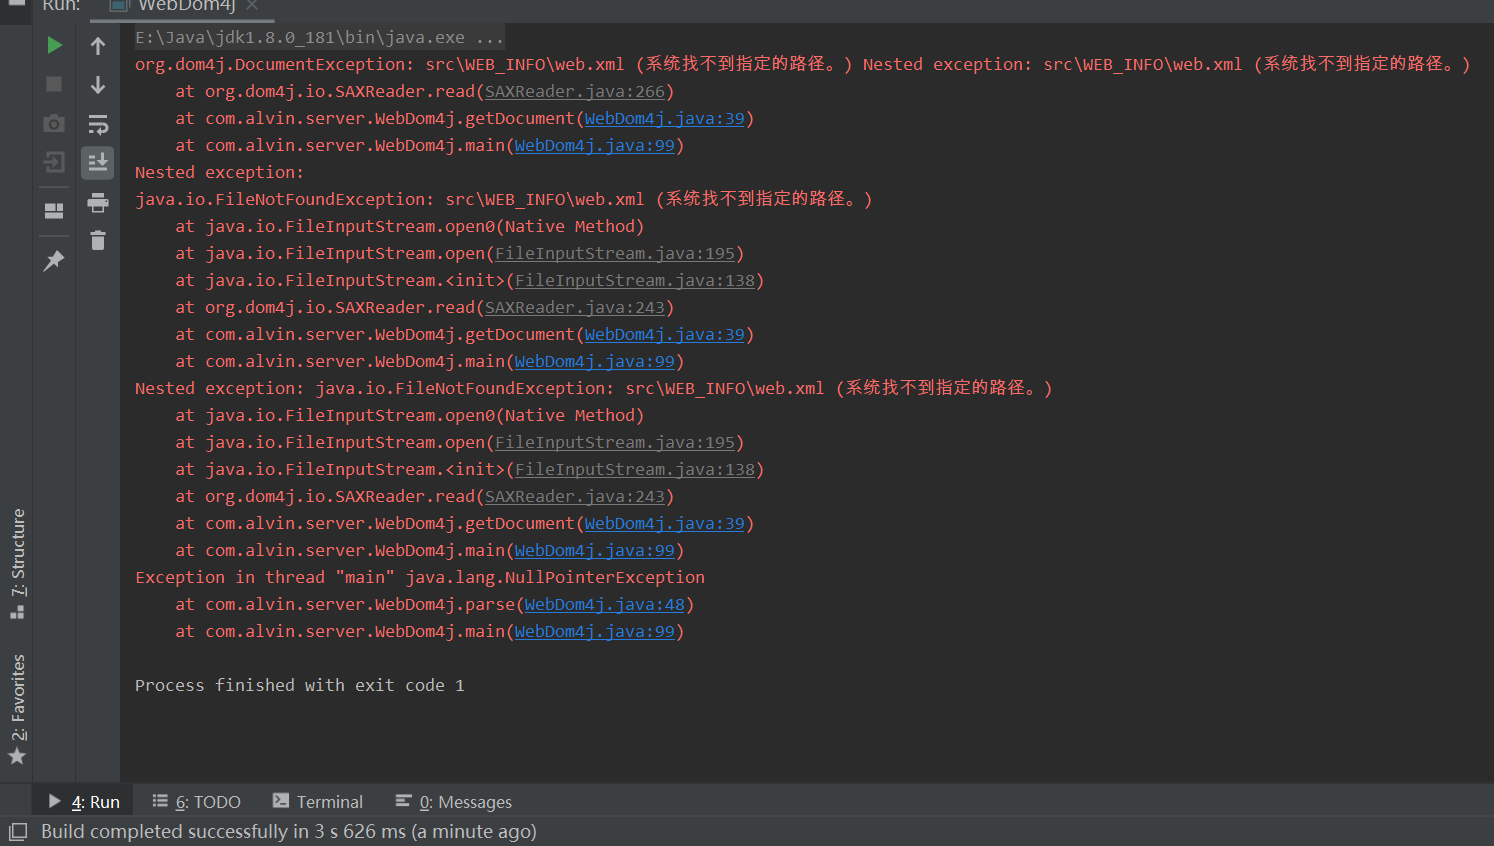1494x846 pixels.
Task: Click the NullPointerException exception line
Action: [420, 577]
